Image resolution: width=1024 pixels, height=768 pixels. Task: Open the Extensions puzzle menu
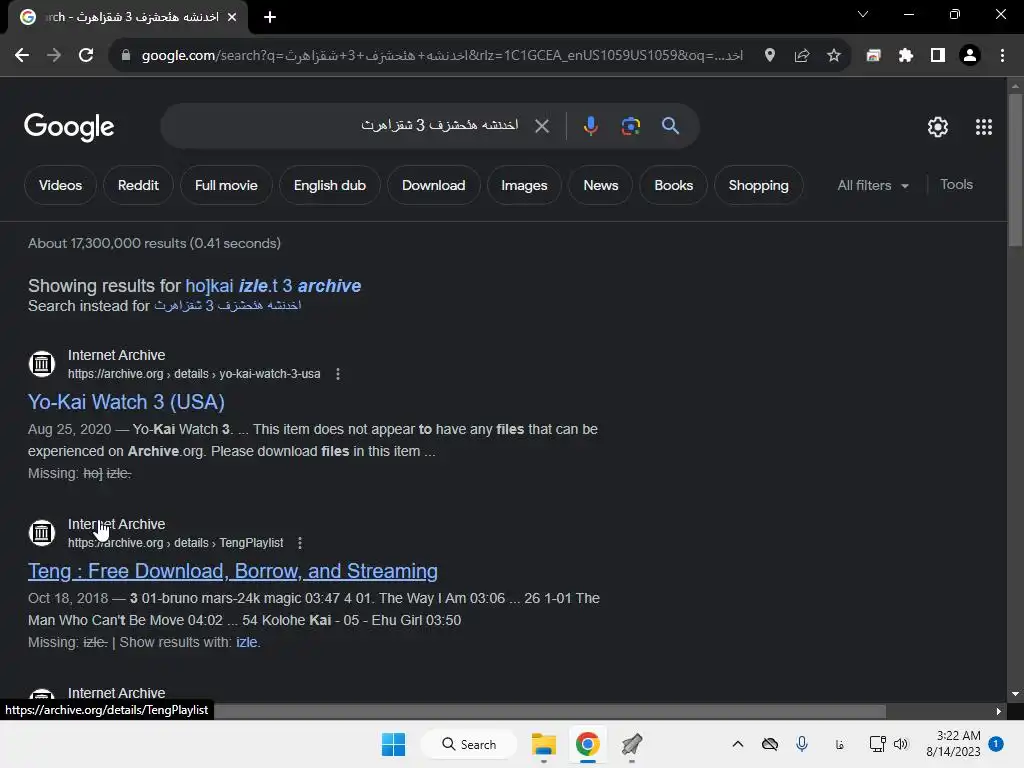[x=905, y=56]
